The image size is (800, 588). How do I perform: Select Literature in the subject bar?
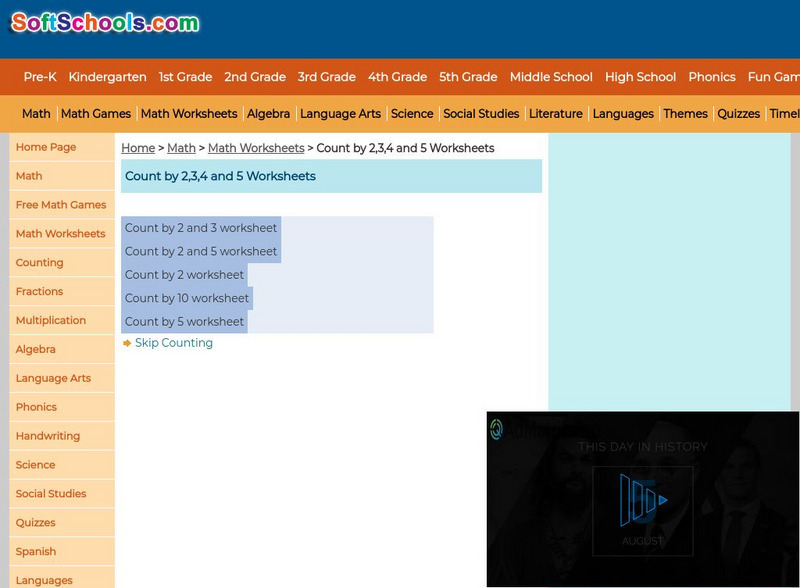click(556, 114)
